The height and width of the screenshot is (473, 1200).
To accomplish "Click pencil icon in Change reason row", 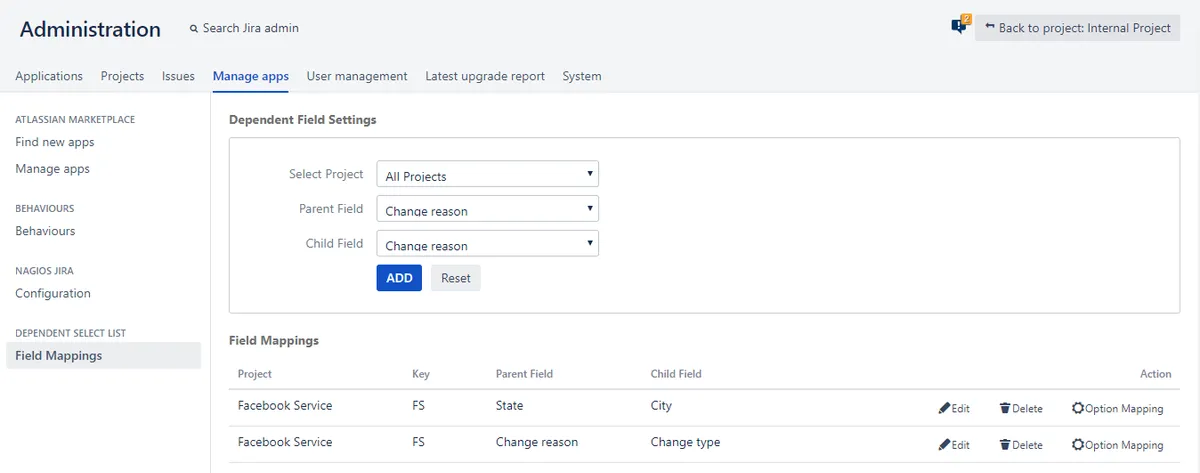I will pyautogui.click(x=944, y=445).
